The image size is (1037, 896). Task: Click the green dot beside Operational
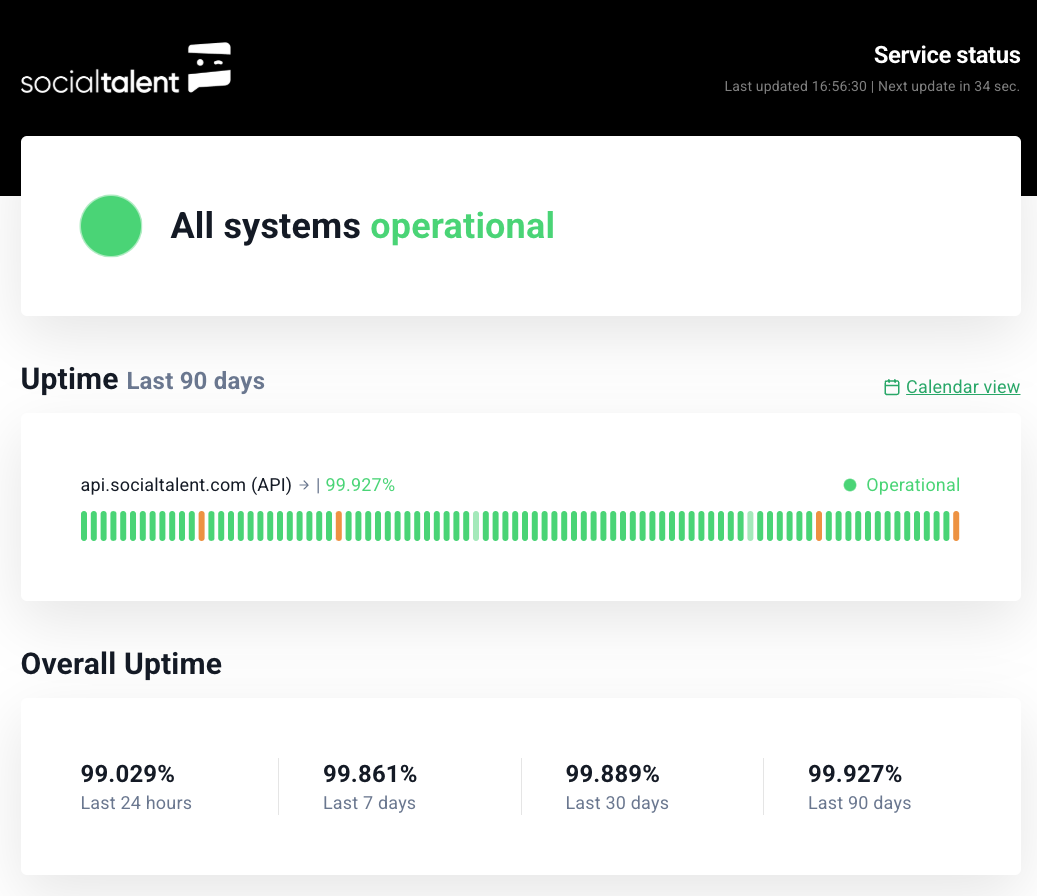(850, 485)
